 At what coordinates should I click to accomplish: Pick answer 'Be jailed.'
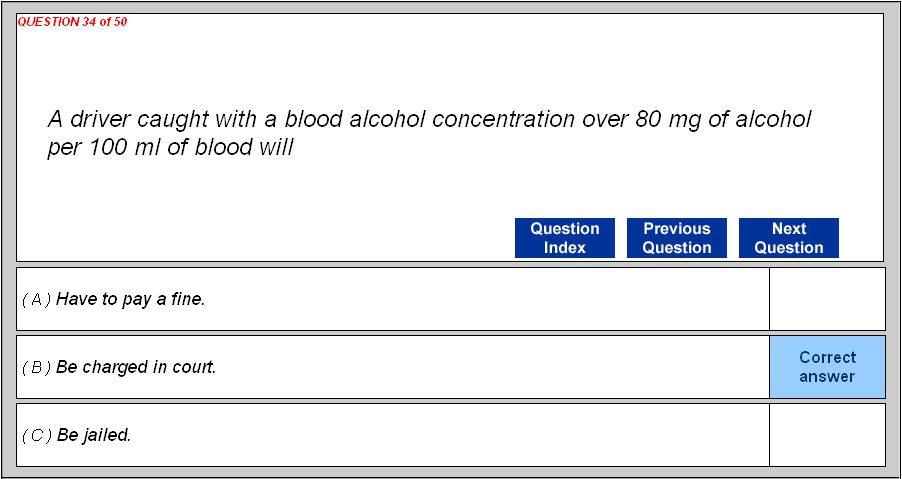94,435
